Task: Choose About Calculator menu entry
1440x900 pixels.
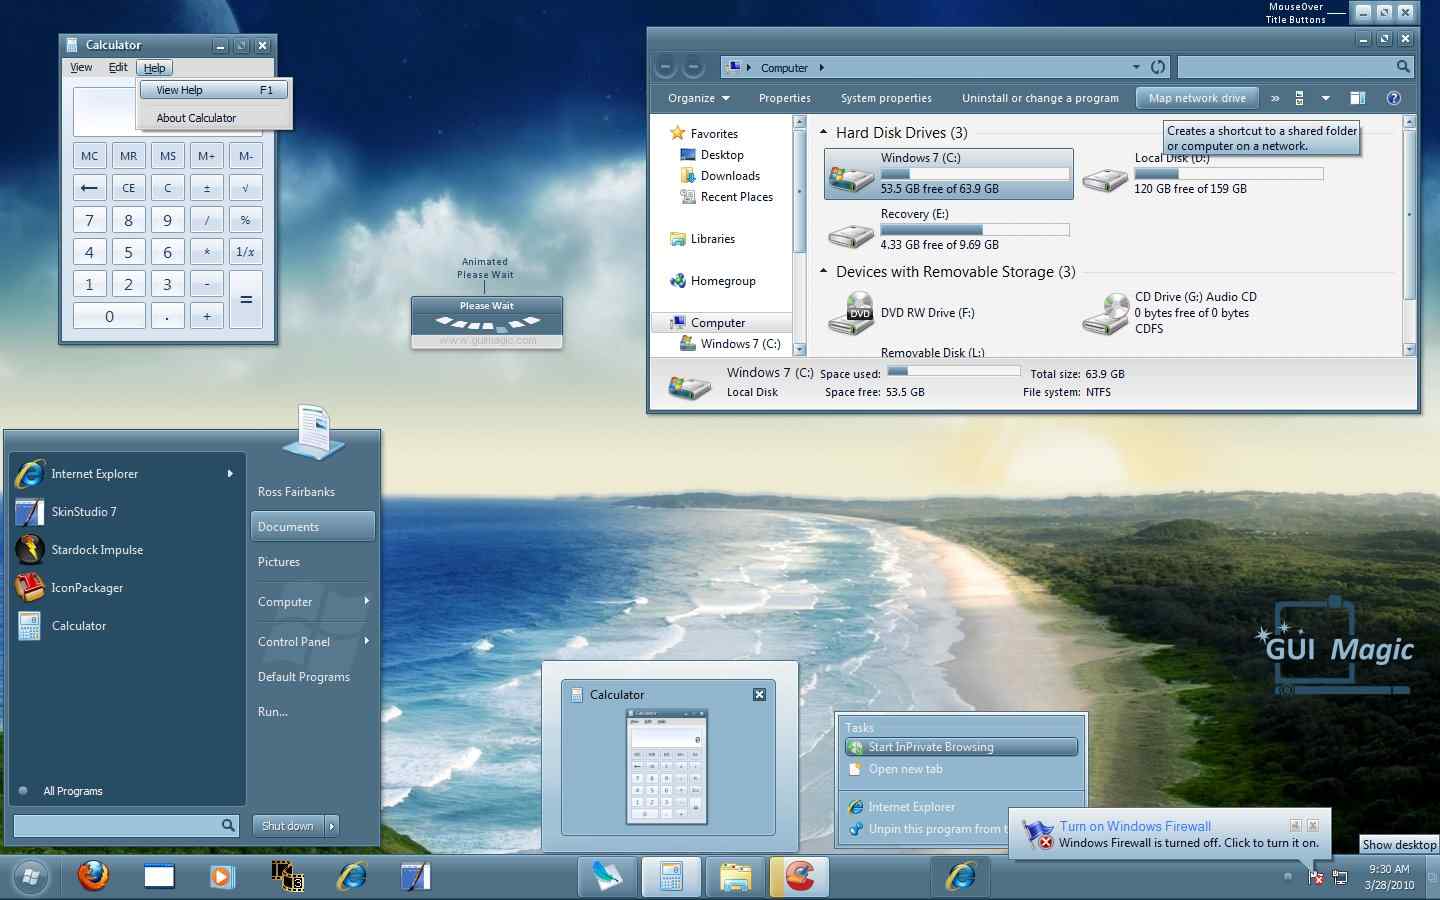Action: coord(214,118)
